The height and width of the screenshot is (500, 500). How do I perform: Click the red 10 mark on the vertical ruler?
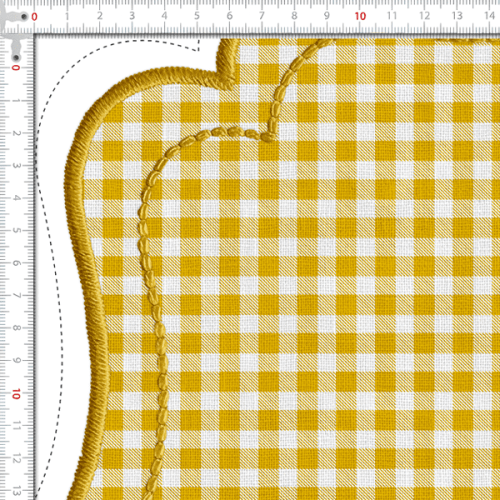(16, 394)
